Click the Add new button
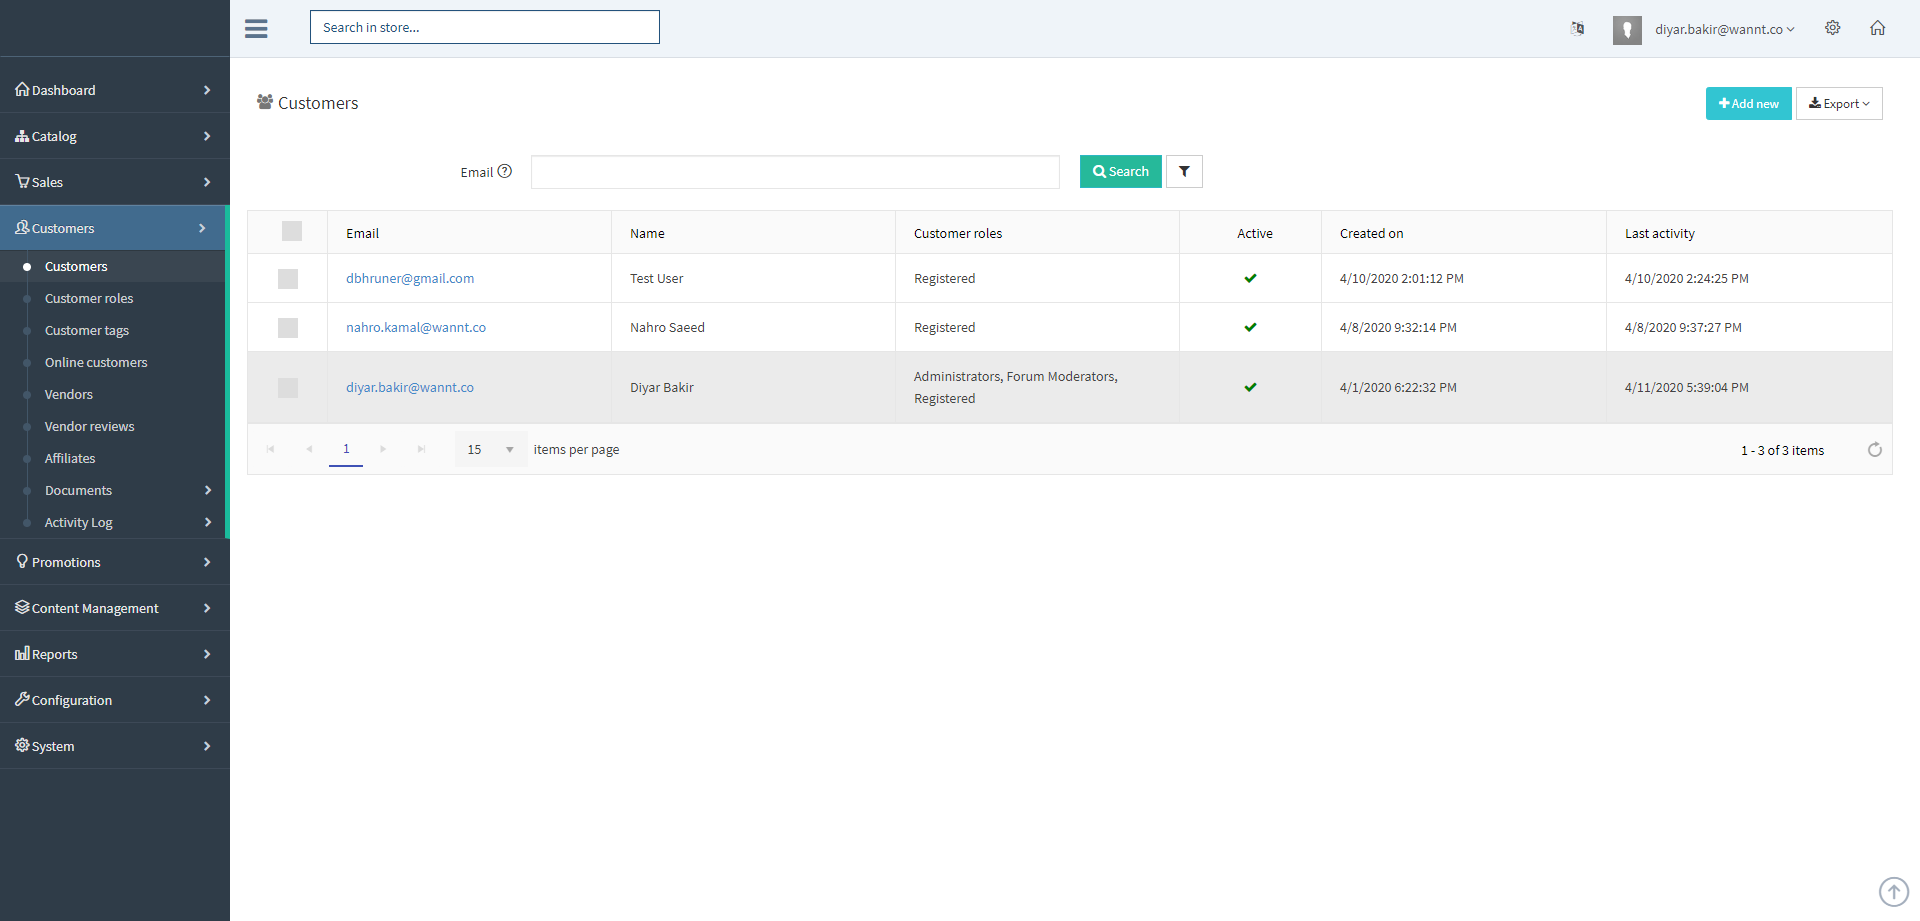Image resolution: width=1920 pixels, height=921 pixels. coord(1748,104)
